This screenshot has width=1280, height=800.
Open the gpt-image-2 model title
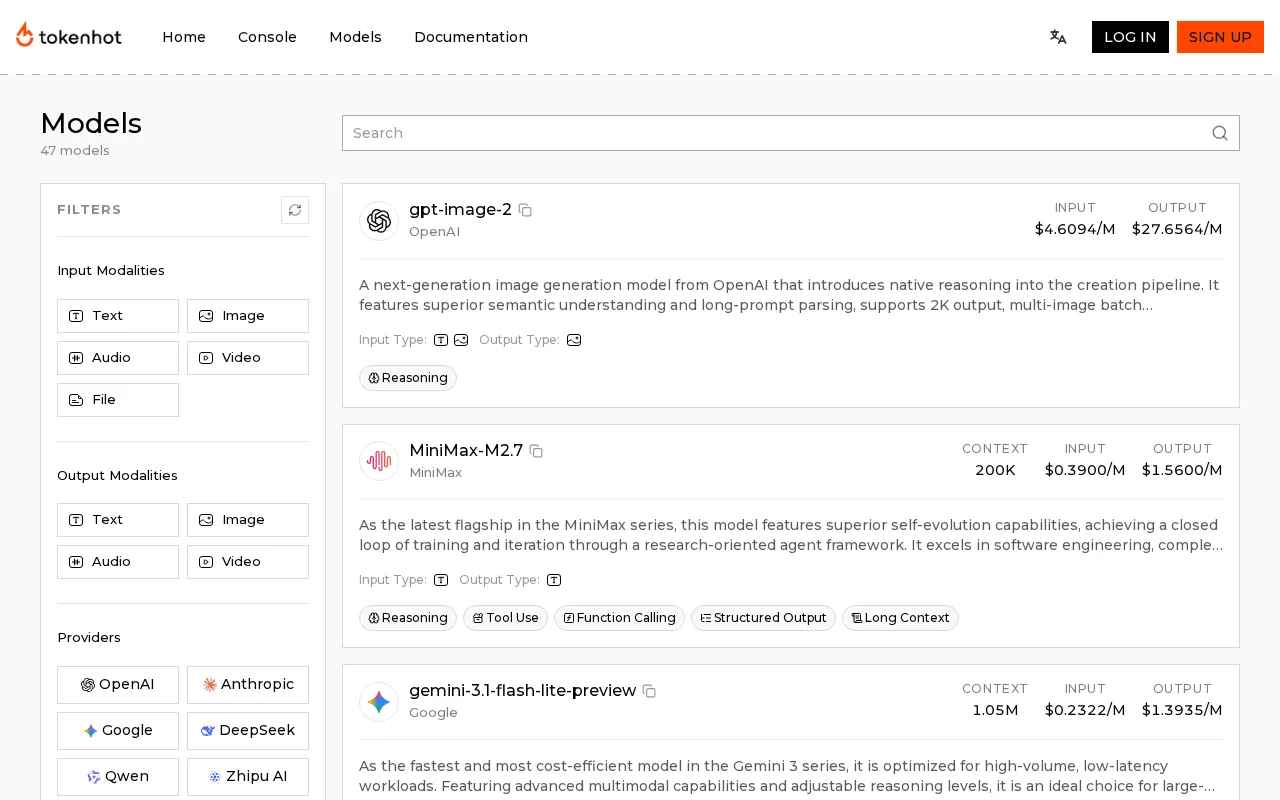coord(460,210)
